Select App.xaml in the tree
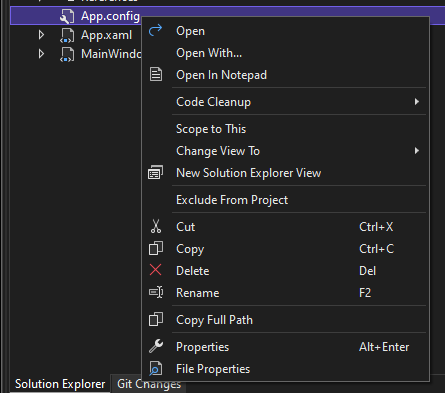445x393 pixels. [106, 35]
